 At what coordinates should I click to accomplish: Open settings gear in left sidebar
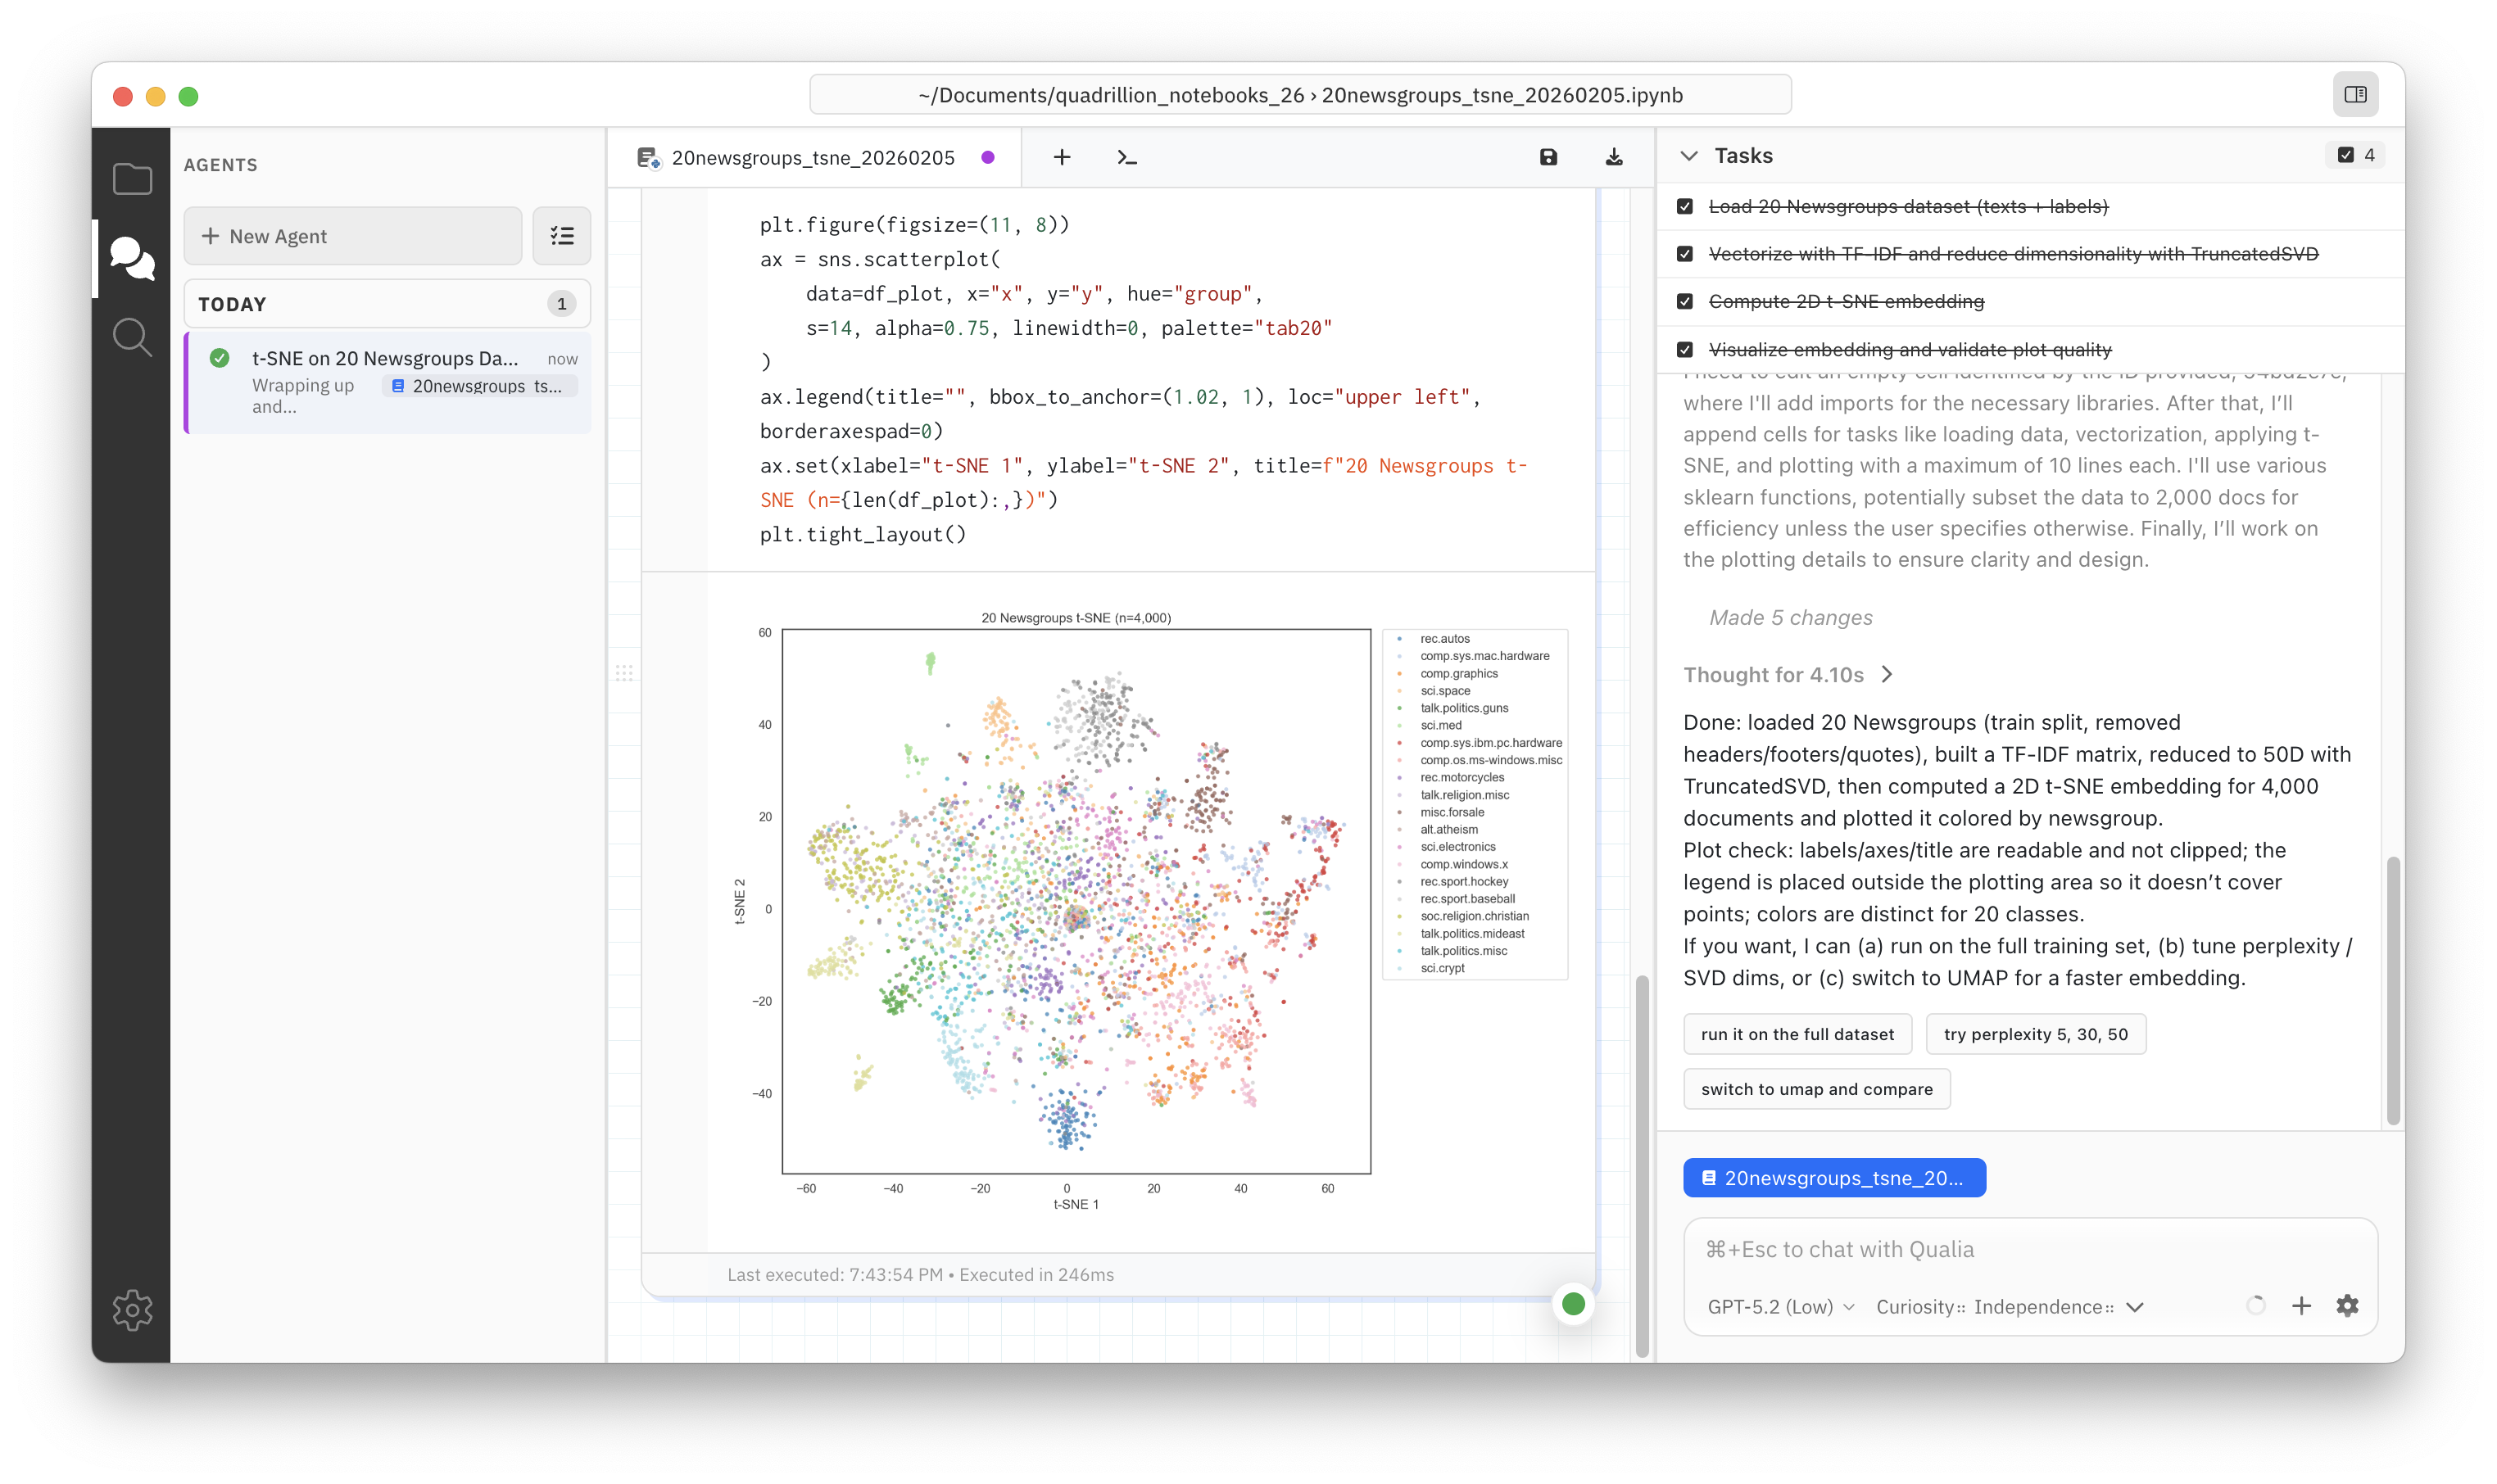coord(132,1309)
